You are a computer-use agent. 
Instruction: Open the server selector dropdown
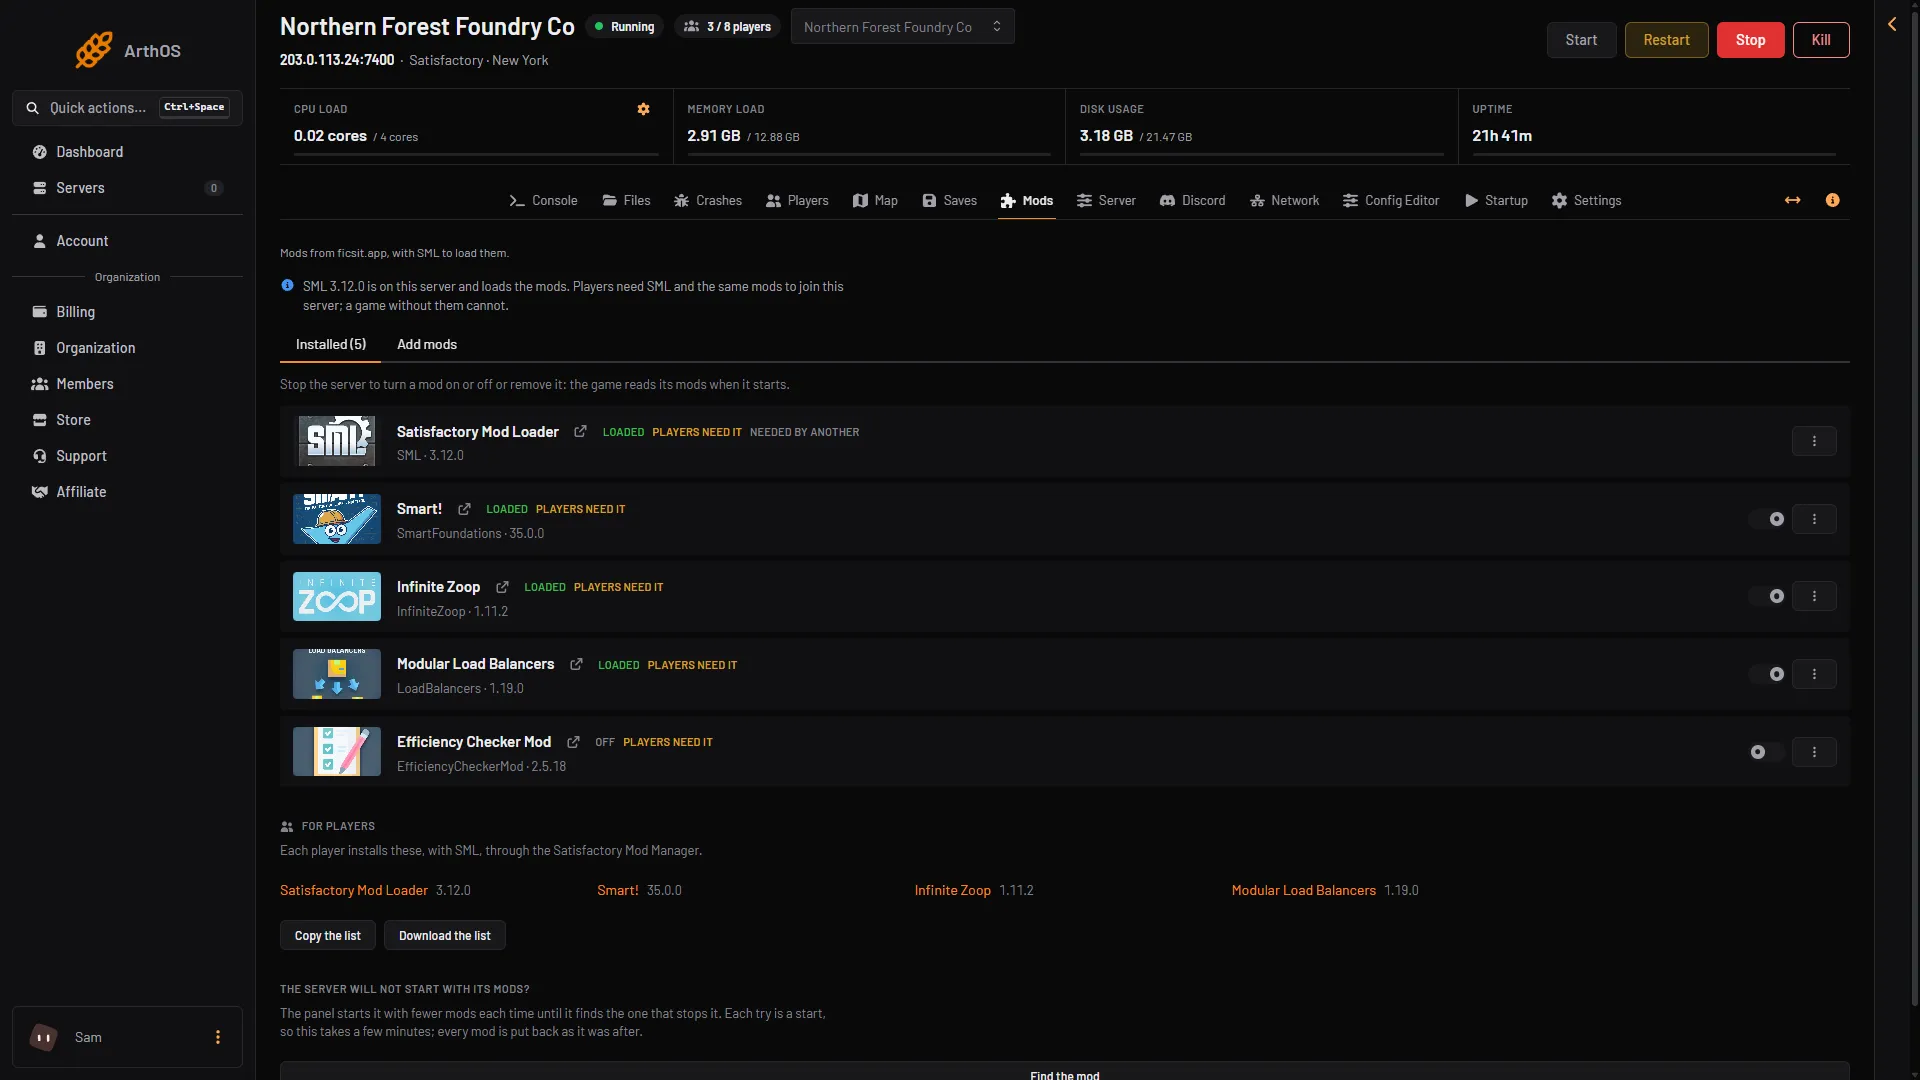coord(902,27)
